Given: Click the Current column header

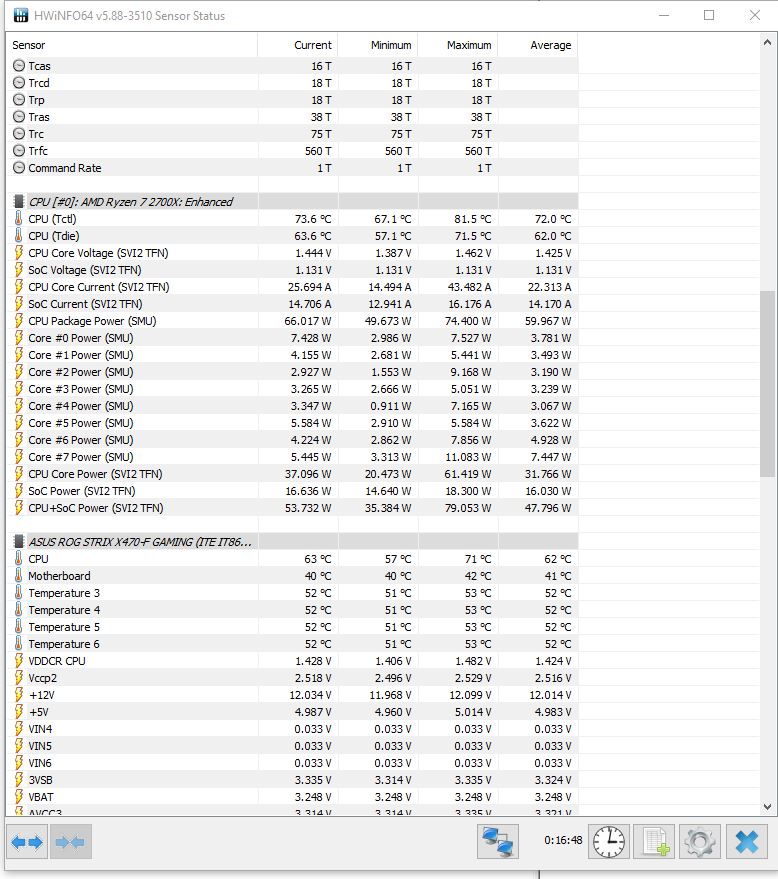Looking at the screenshot, I should coord(298,45).
